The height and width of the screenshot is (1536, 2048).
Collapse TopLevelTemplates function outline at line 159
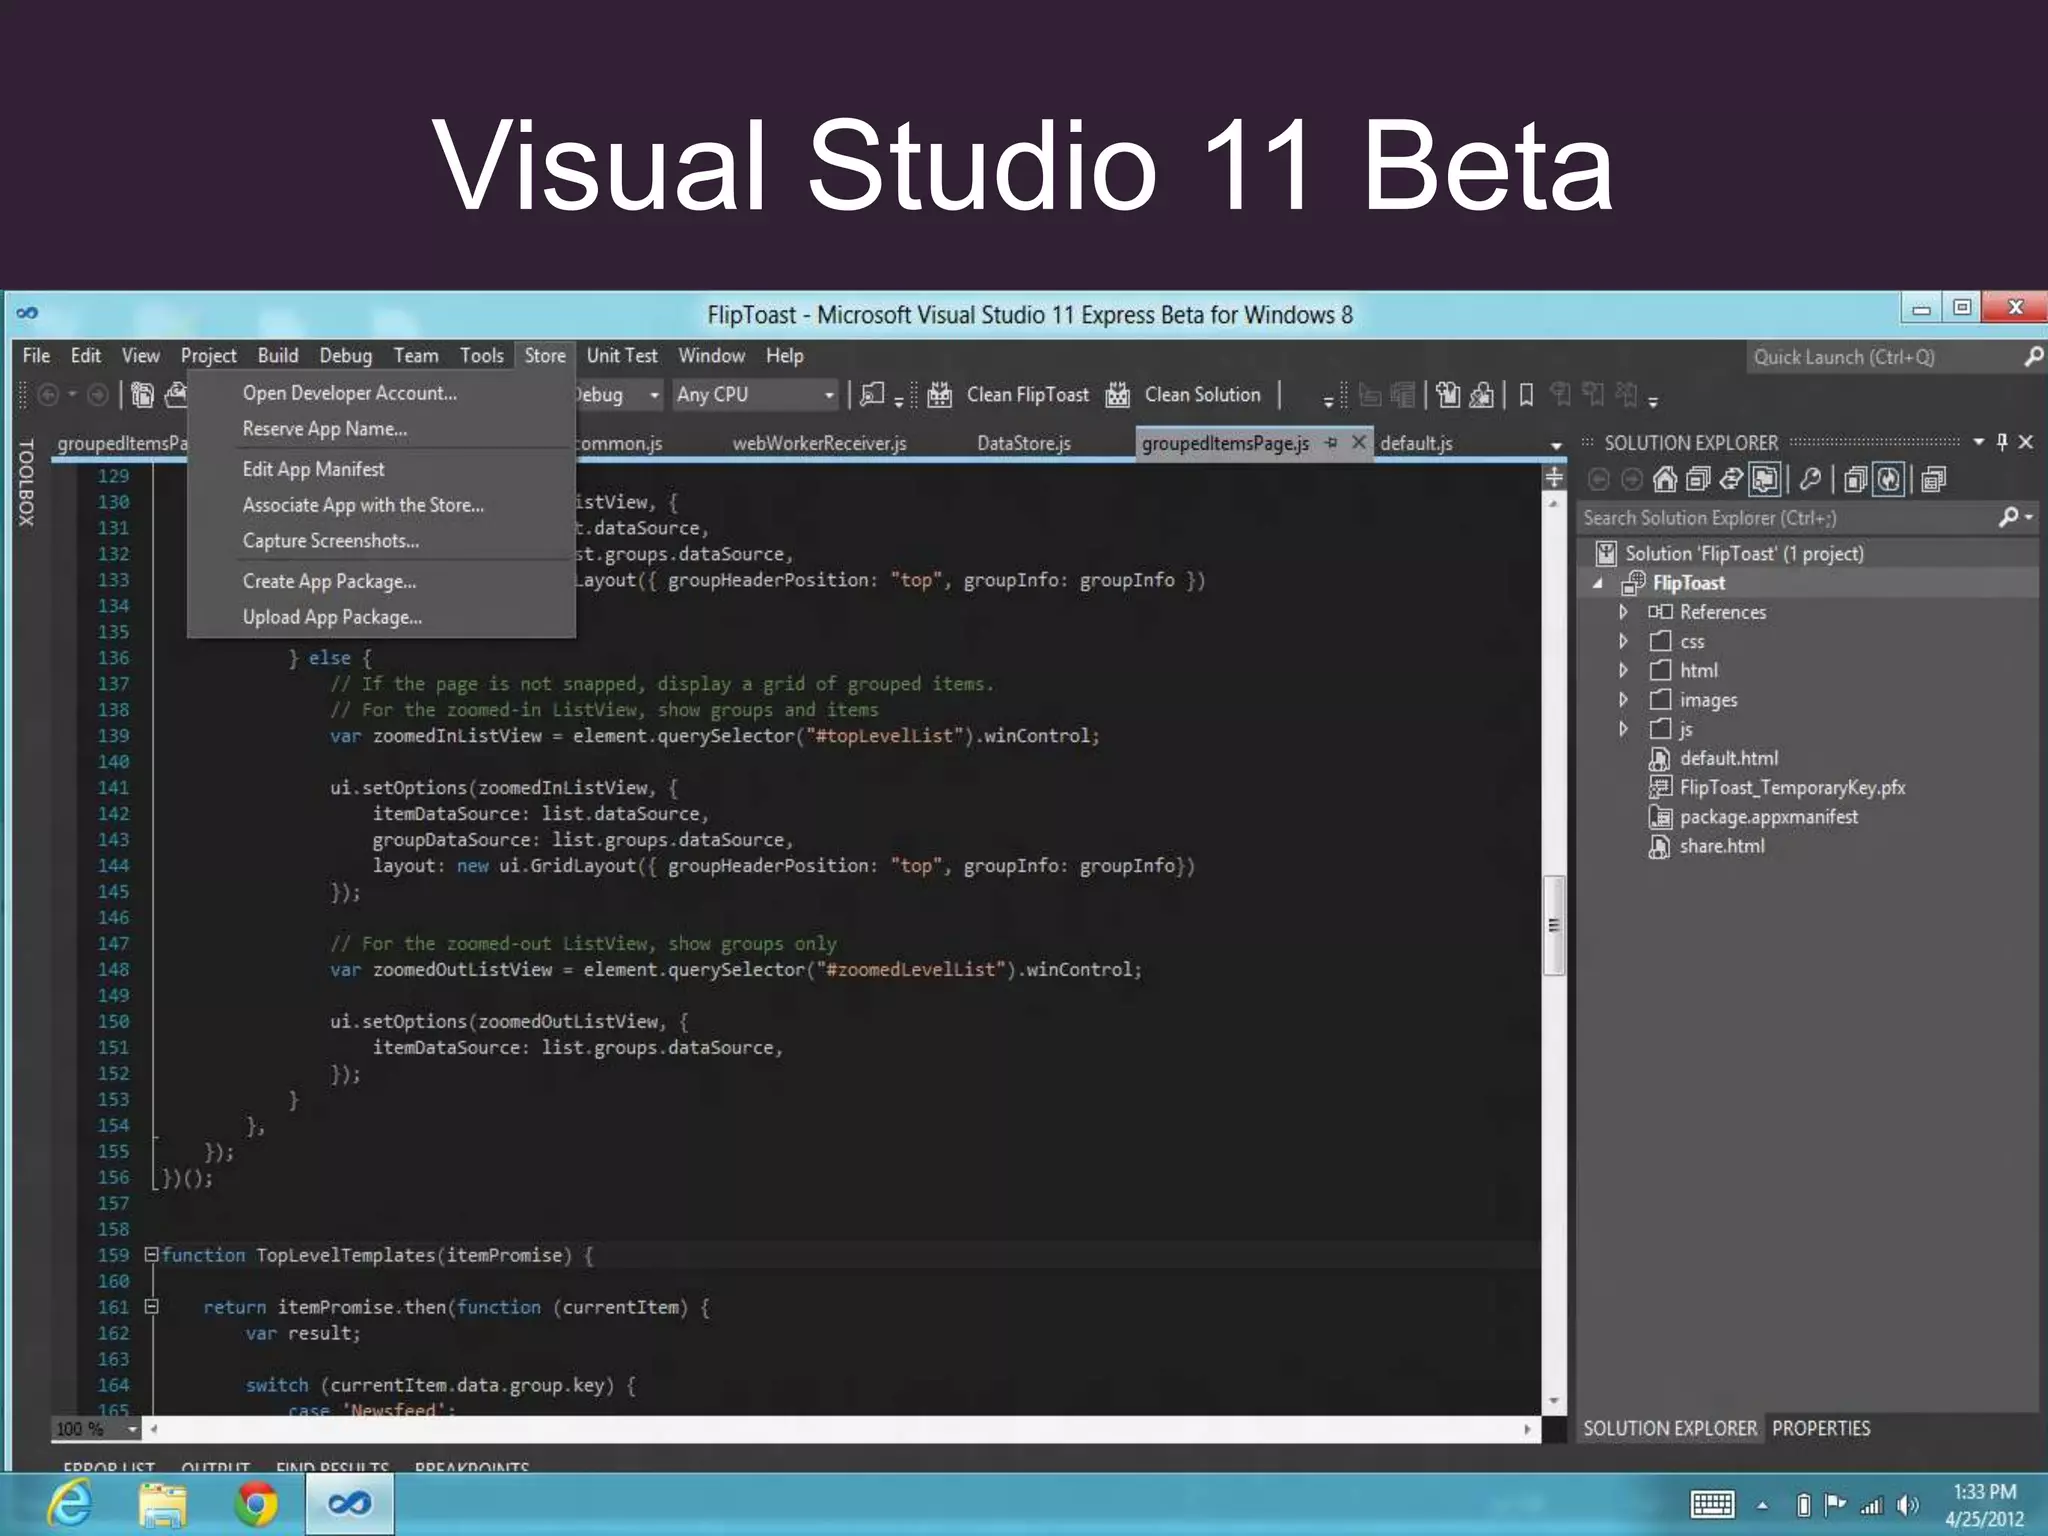coord(151,1254)
